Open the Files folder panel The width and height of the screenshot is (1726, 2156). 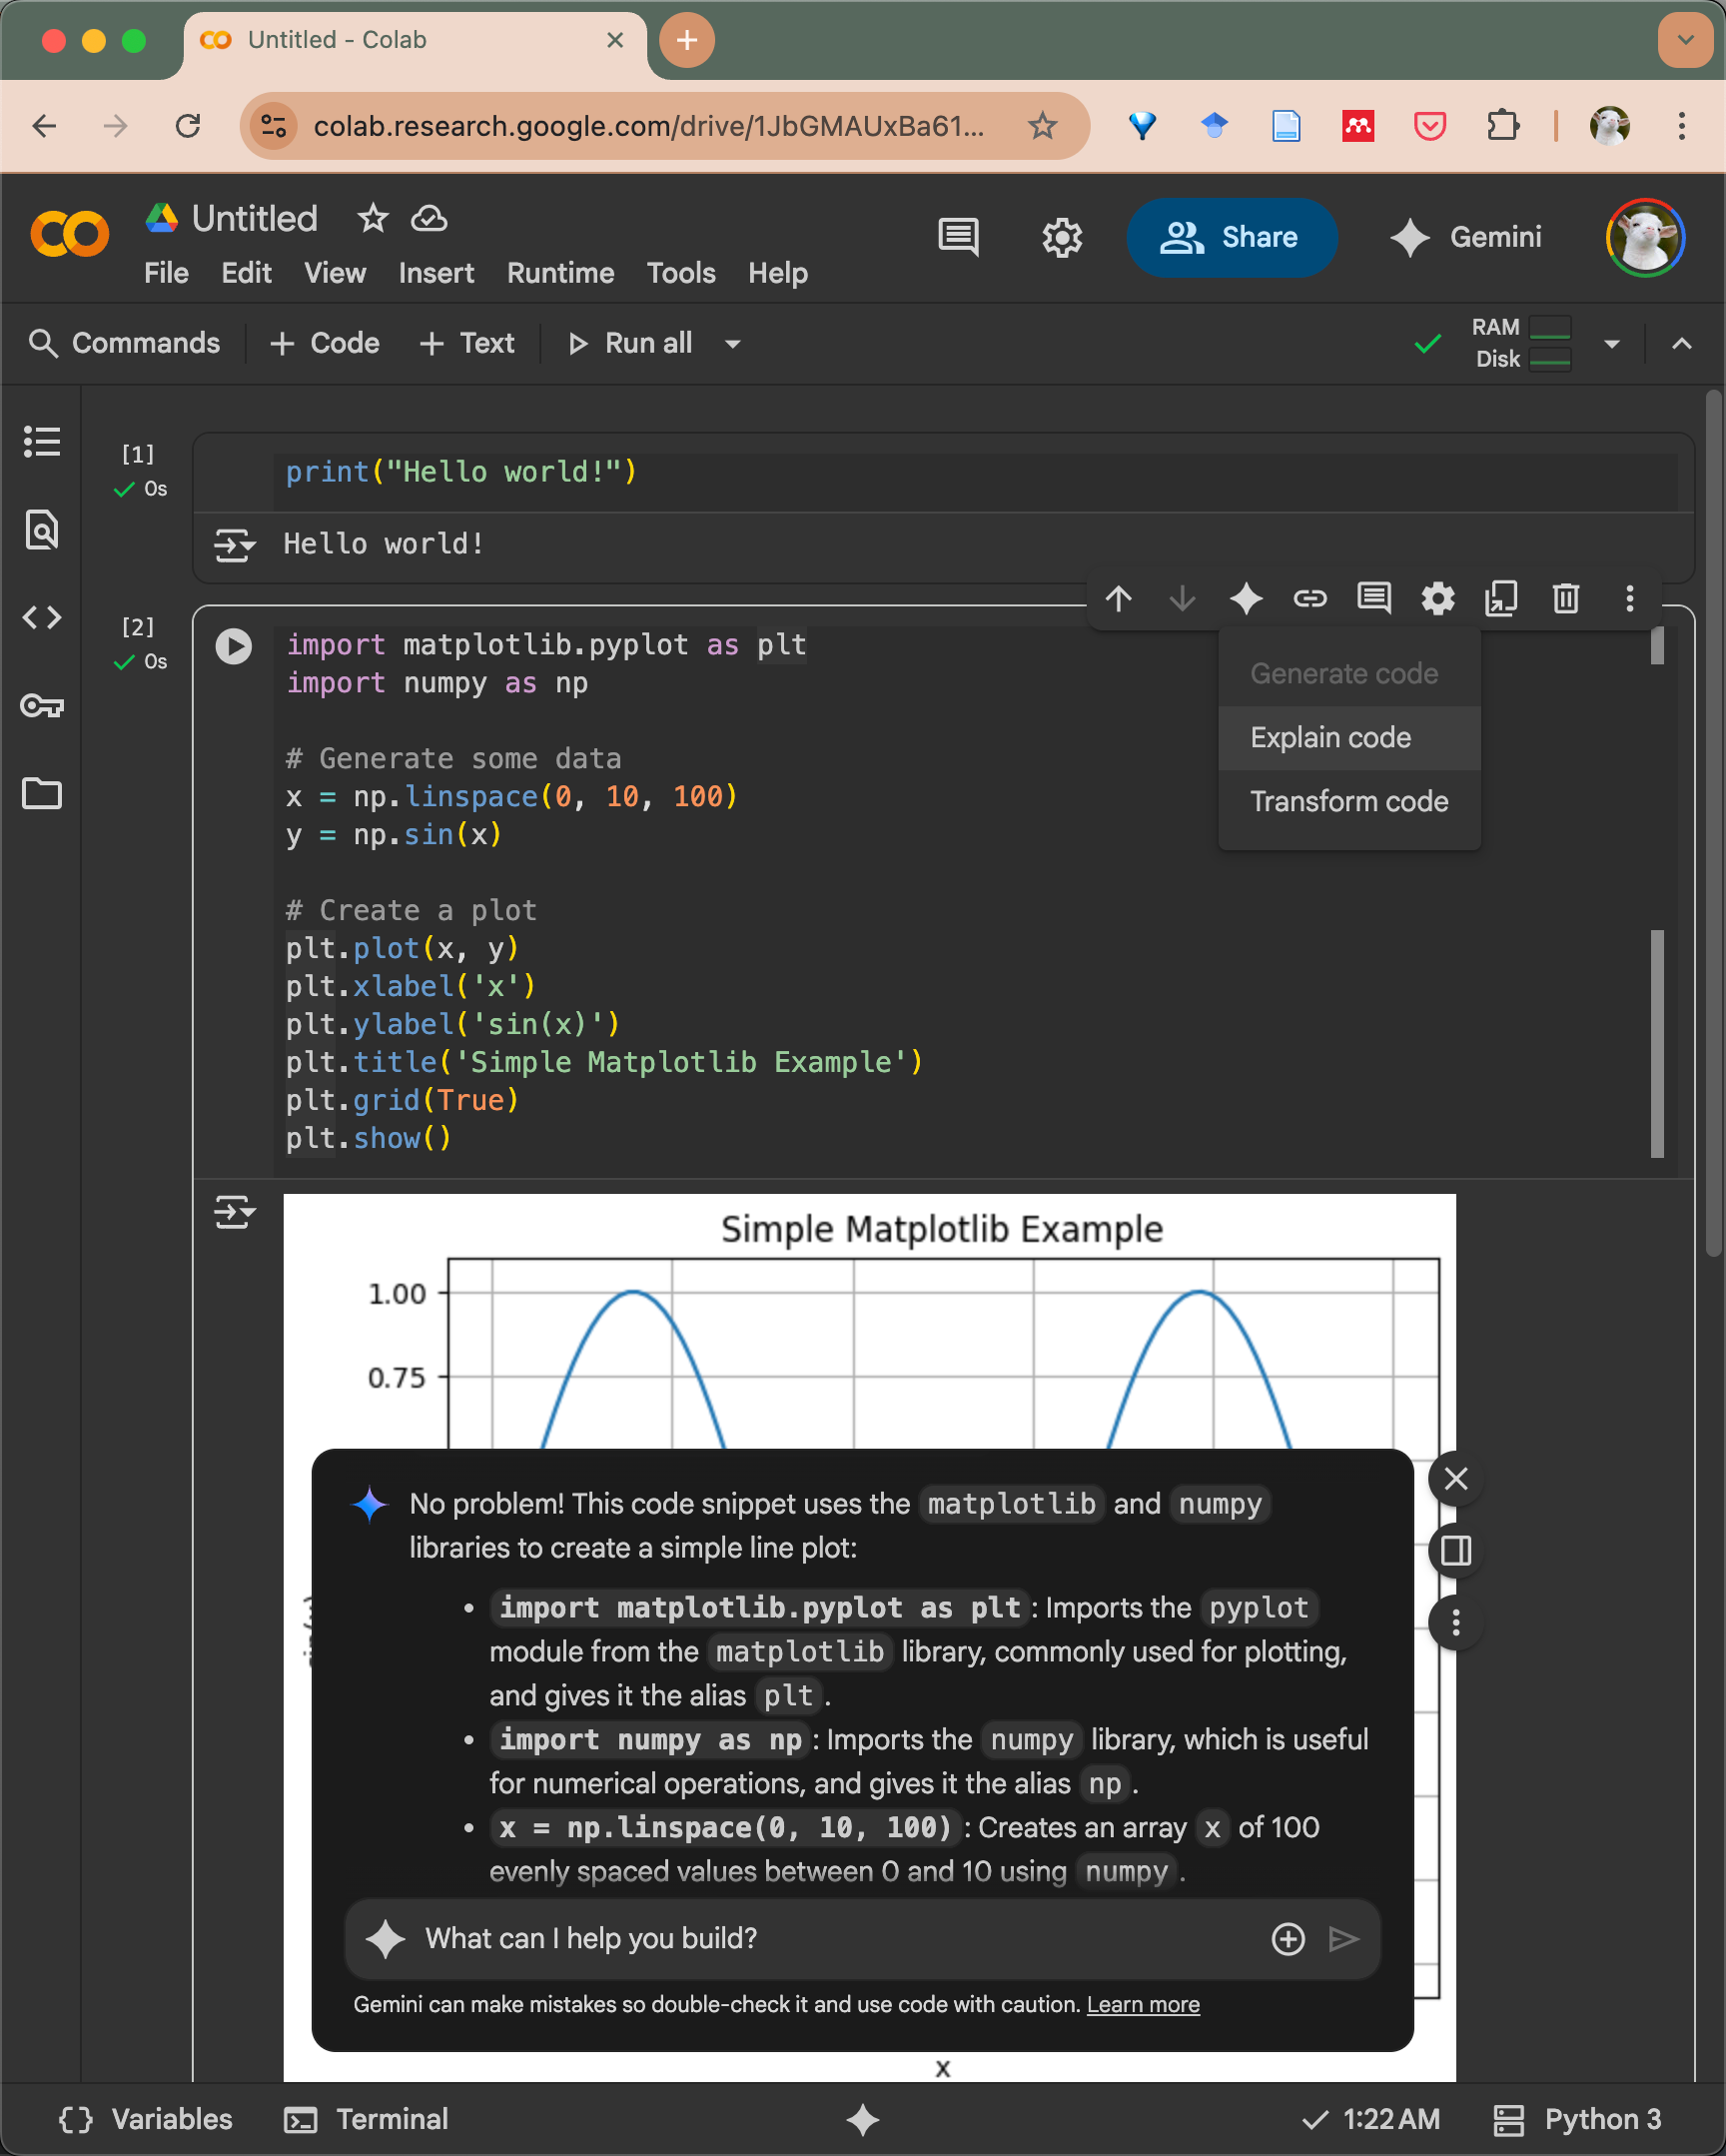(x=41, y=794)
